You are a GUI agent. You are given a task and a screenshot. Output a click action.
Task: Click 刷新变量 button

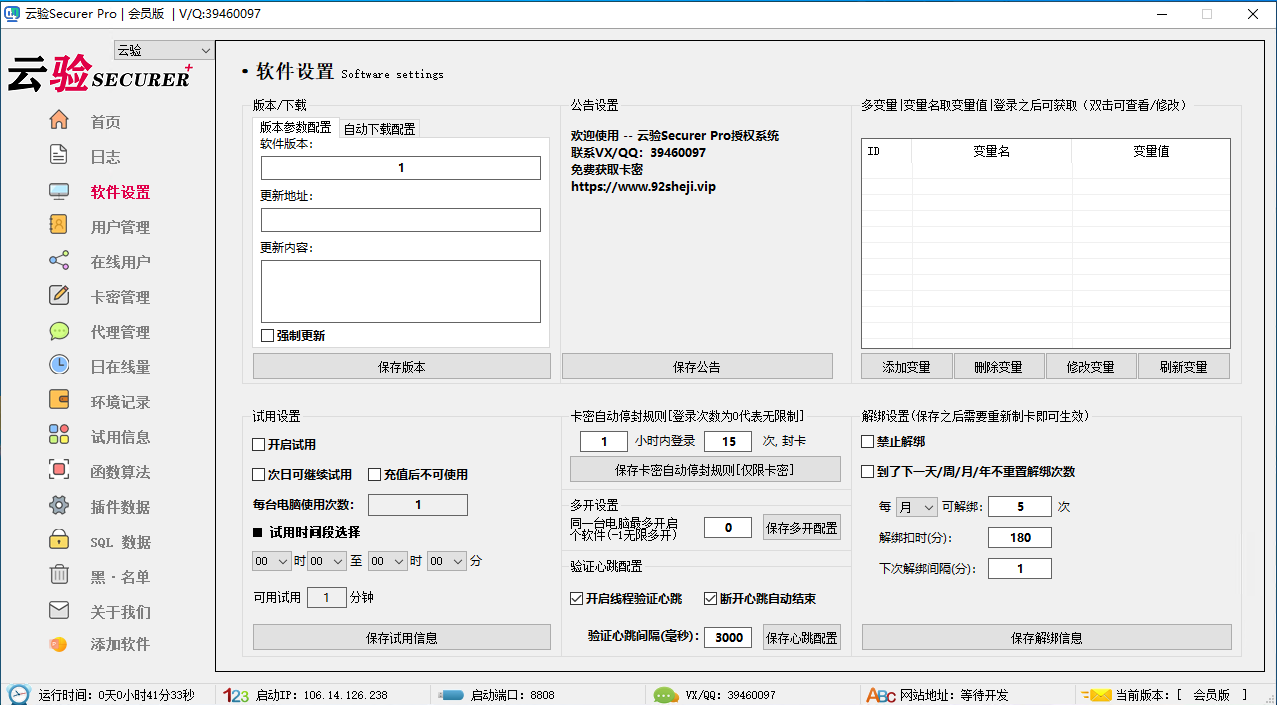tap(1184, 366)
